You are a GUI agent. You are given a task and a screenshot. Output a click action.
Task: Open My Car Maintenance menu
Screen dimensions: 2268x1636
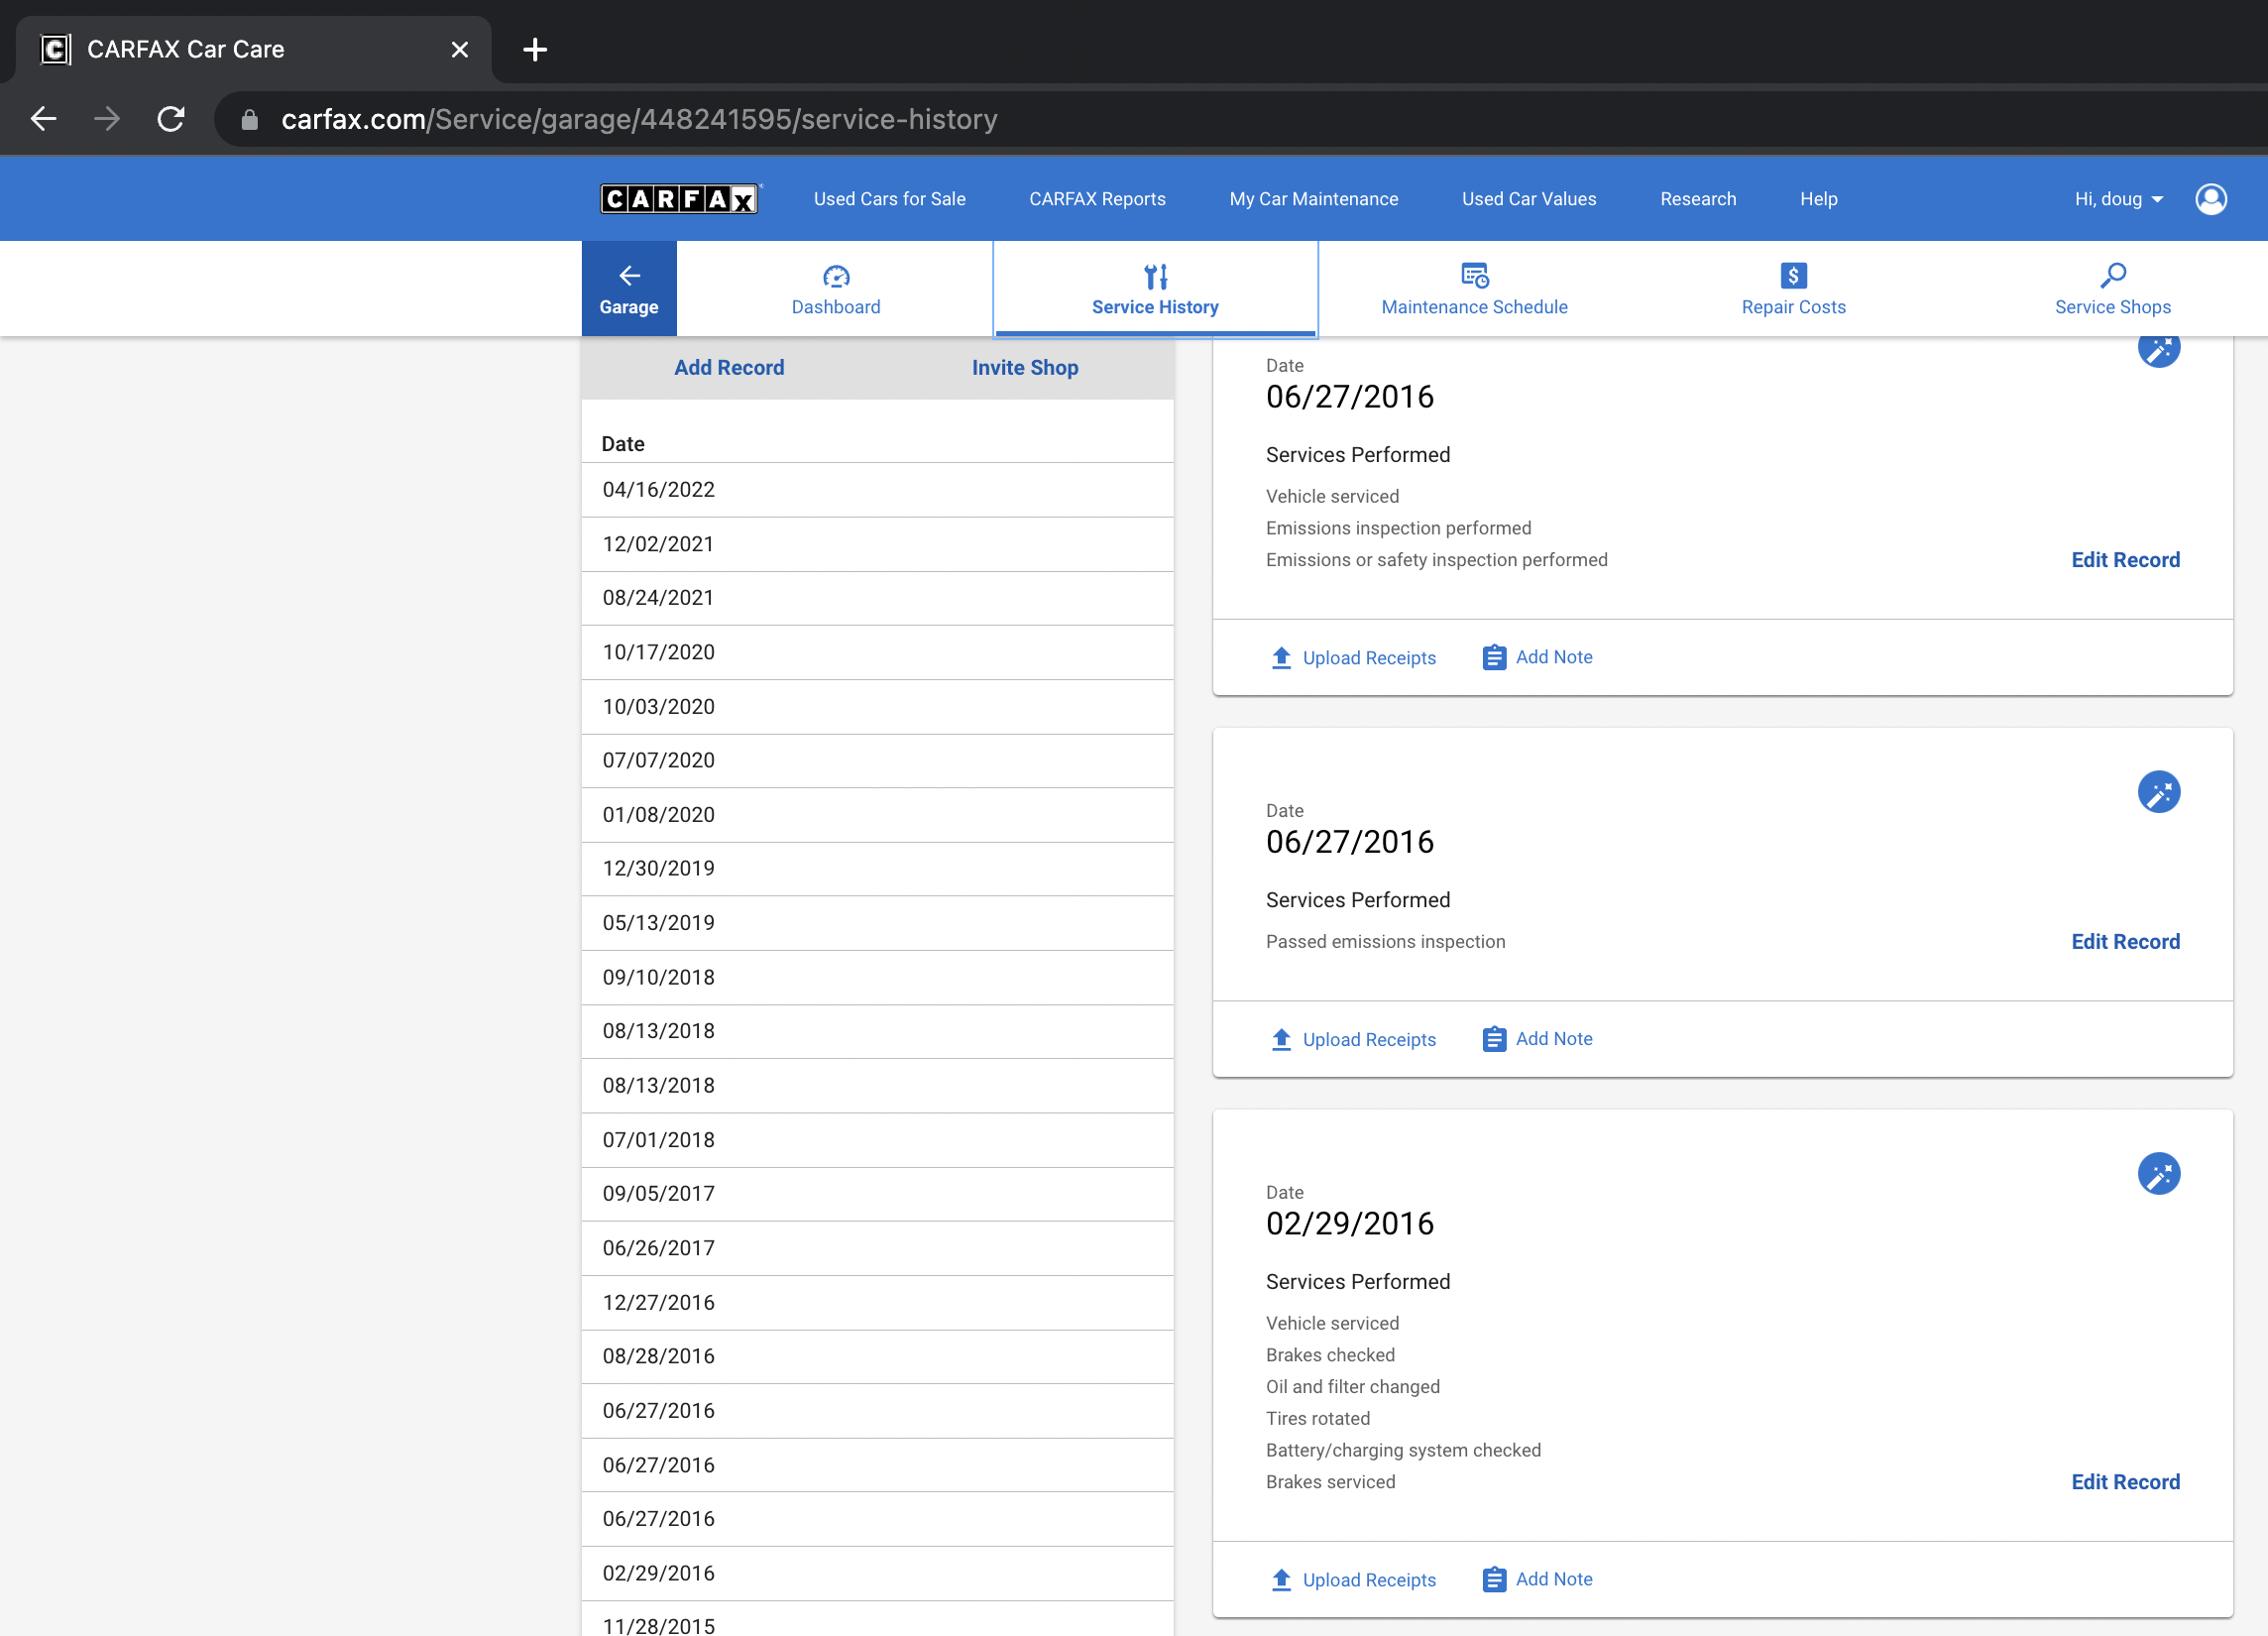coord(1313,199)
